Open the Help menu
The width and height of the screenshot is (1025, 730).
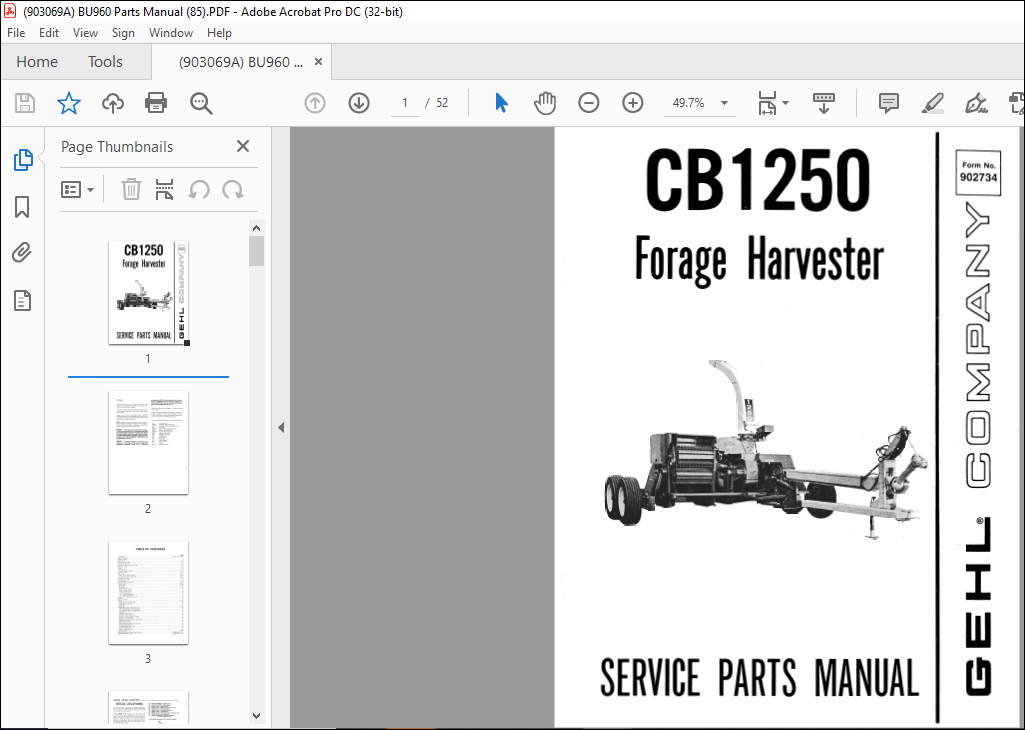pyautogui.click(x=219, y=33)
